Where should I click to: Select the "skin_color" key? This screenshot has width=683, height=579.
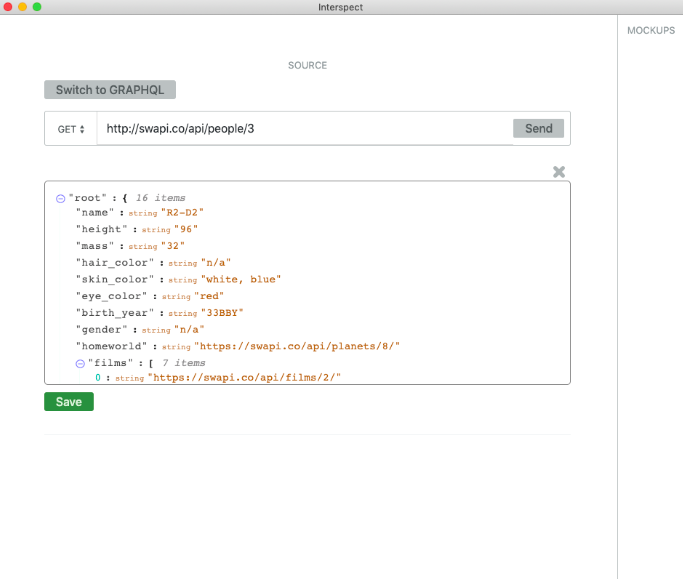[115, 279]
